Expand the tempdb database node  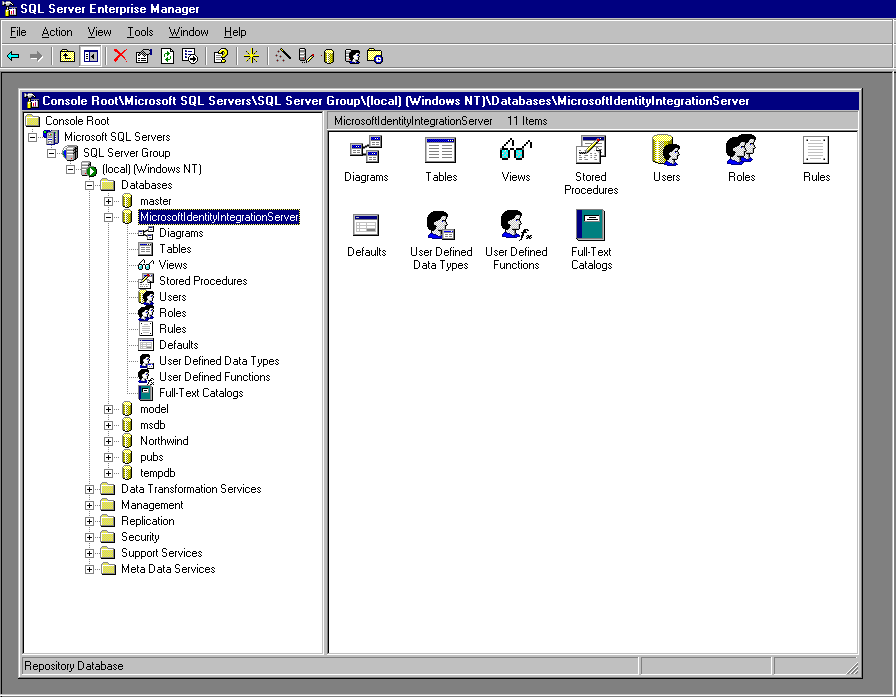coord(109,473)
